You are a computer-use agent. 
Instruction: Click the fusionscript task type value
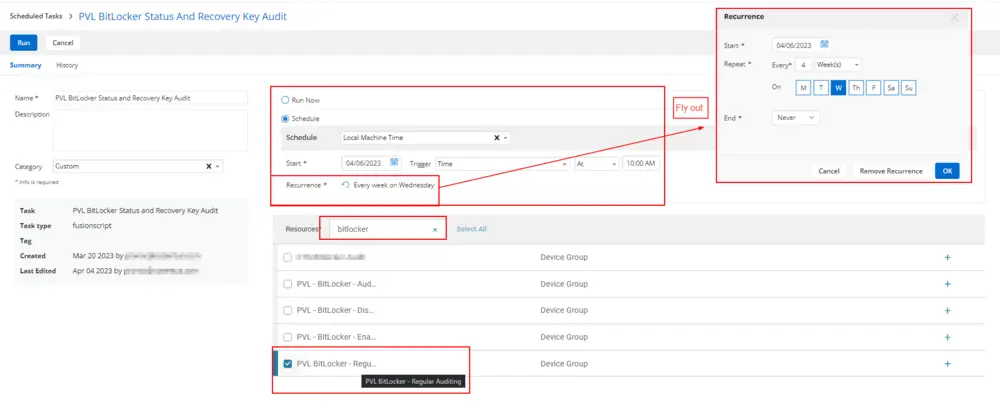[90, 226]
